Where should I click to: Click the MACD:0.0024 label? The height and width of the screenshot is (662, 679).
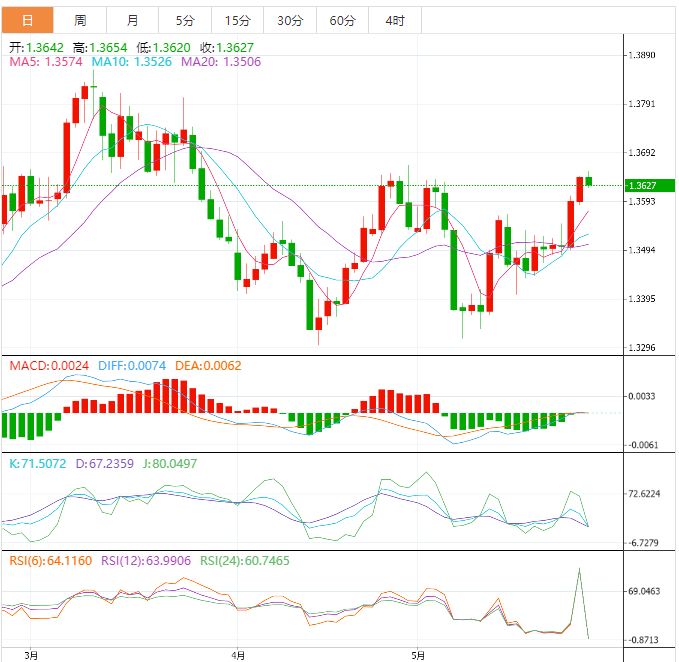pyautogui.click(x=49, y=366)
